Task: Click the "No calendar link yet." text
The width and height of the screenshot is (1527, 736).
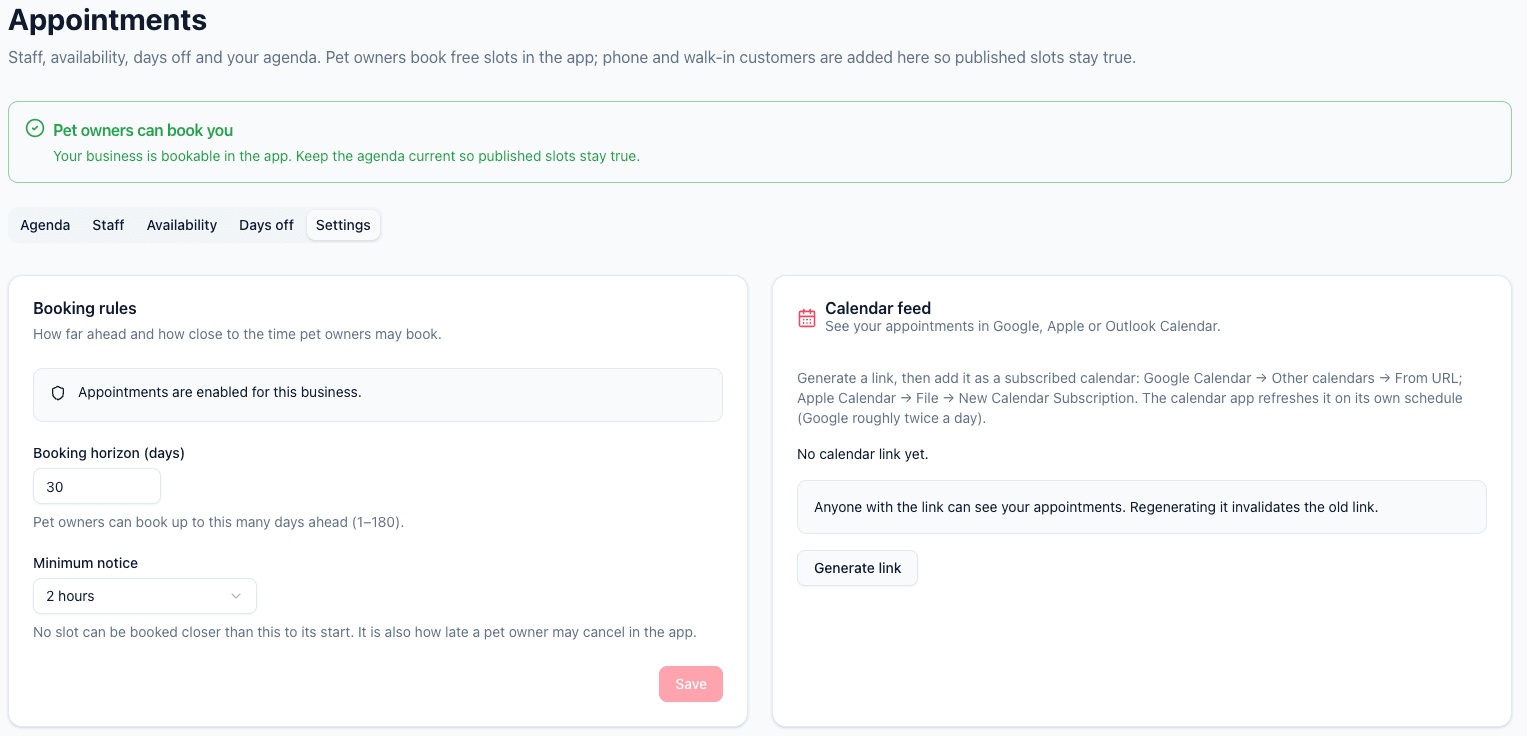Action: pyautogui.click(x=863, y=454)
